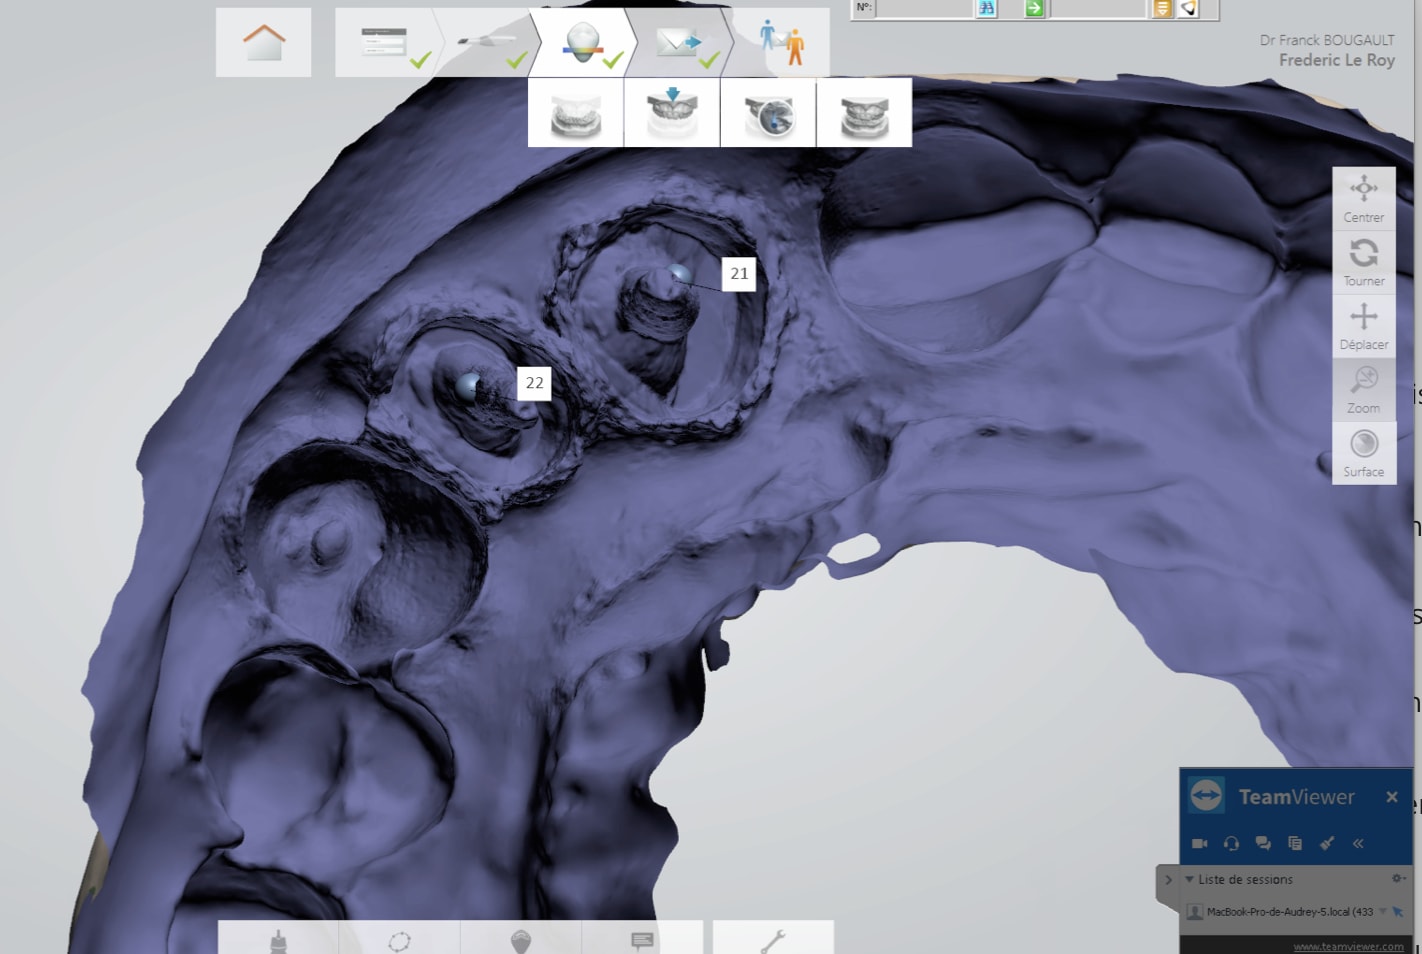The height and width of the screenshot is (954, 1422).
Task: Open the session list gear dropdown
Action: click(x=1398, y=879)
